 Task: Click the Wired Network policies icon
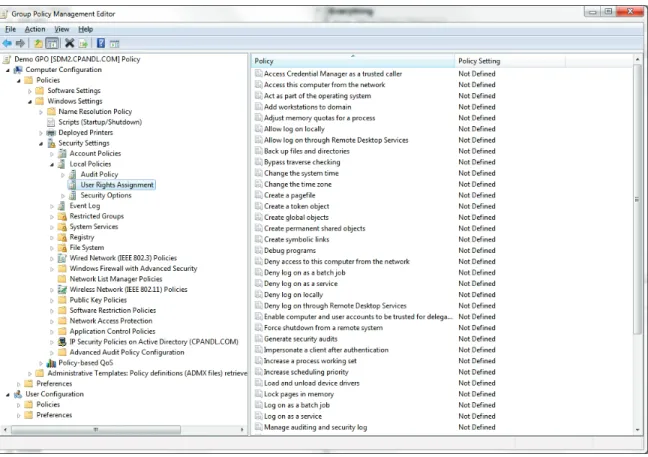[x=62, y=258]
